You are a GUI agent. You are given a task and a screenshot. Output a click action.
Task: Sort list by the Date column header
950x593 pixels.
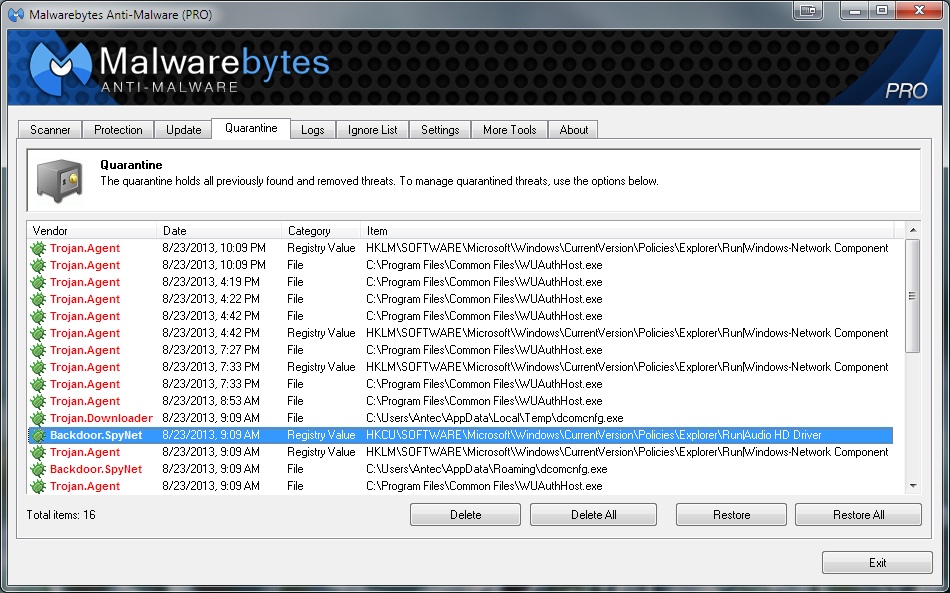pyautogui.click(x=219, y=231)
